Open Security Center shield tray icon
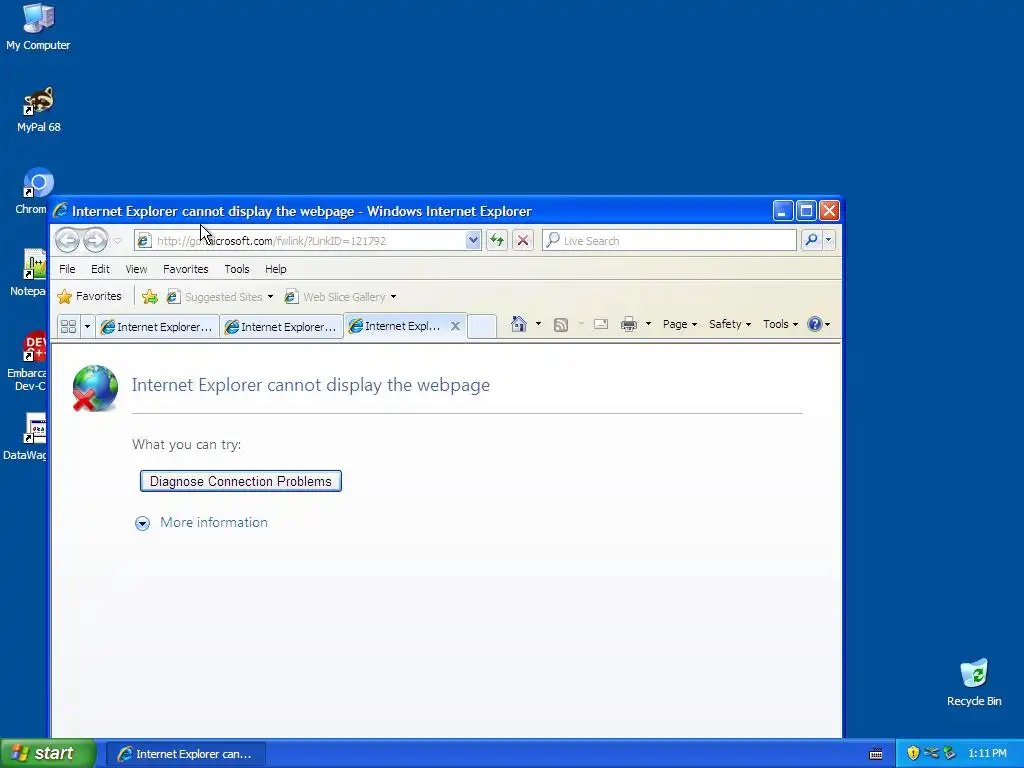Viewport: 1024px width, 768px height. [913, 754]
